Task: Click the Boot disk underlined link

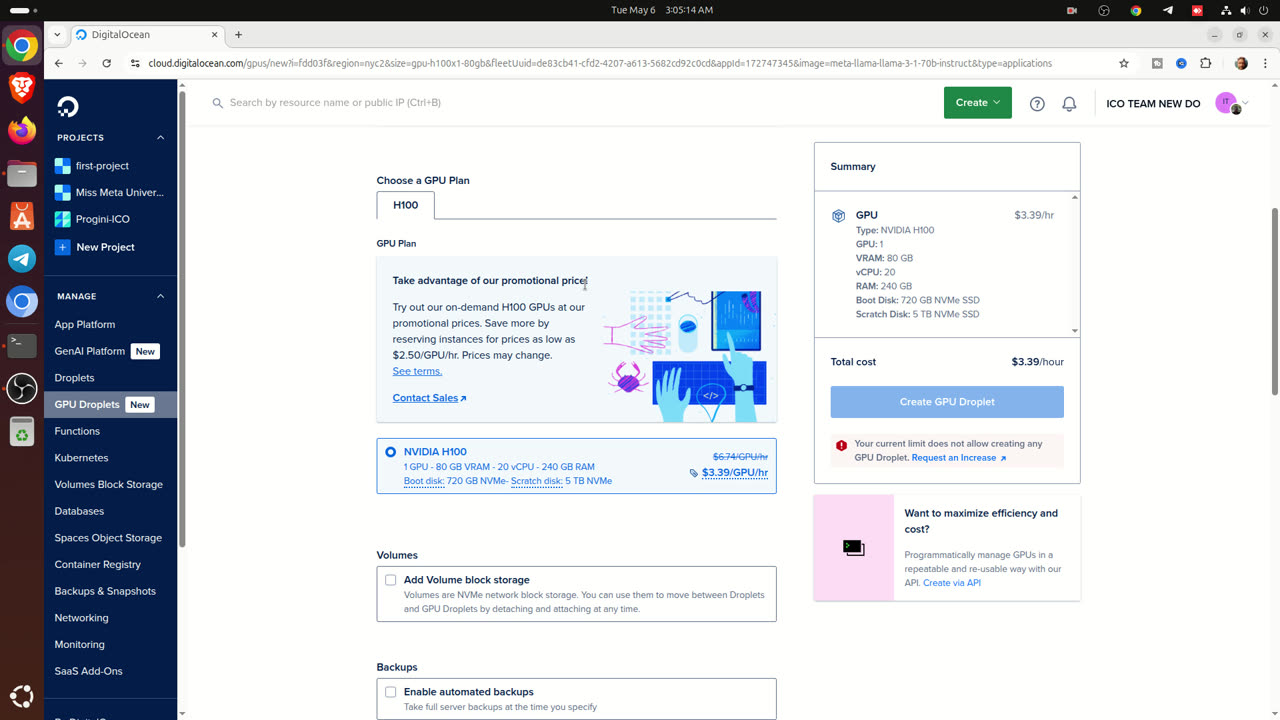Action: 423,481
